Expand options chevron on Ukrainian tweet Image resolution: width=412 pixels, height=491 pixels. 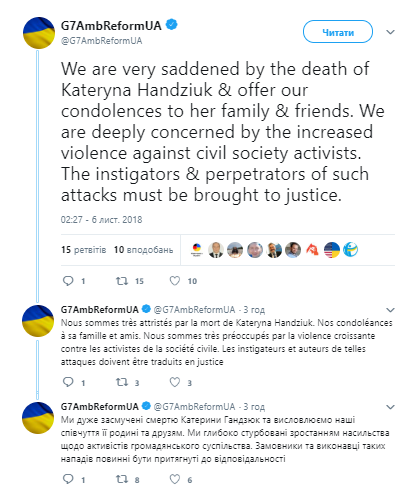390,407
